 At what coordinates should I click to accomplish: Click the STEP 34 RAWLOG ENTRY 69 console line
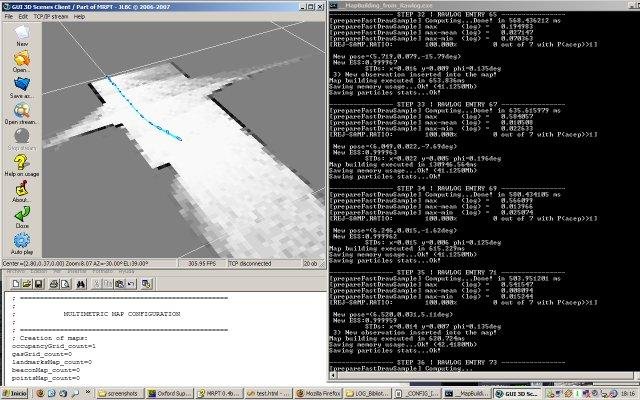click(447, 189)
